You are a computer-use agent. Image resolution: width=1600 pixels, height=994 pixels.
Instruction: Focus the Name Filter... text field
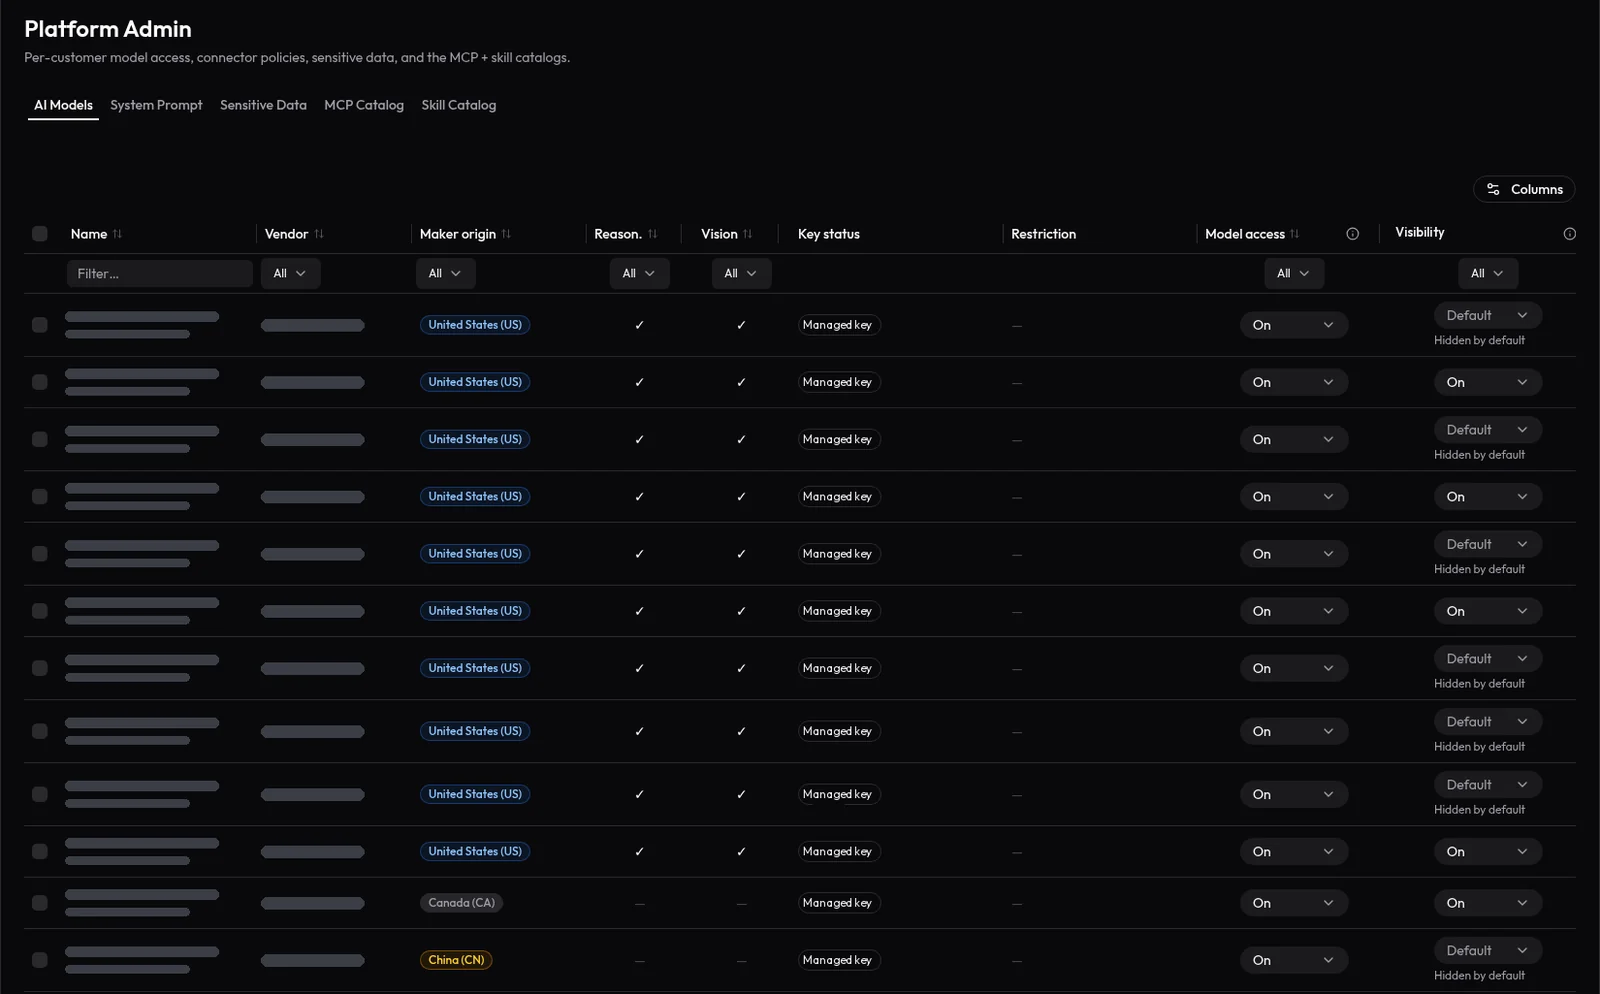click(x=160, y=273)
